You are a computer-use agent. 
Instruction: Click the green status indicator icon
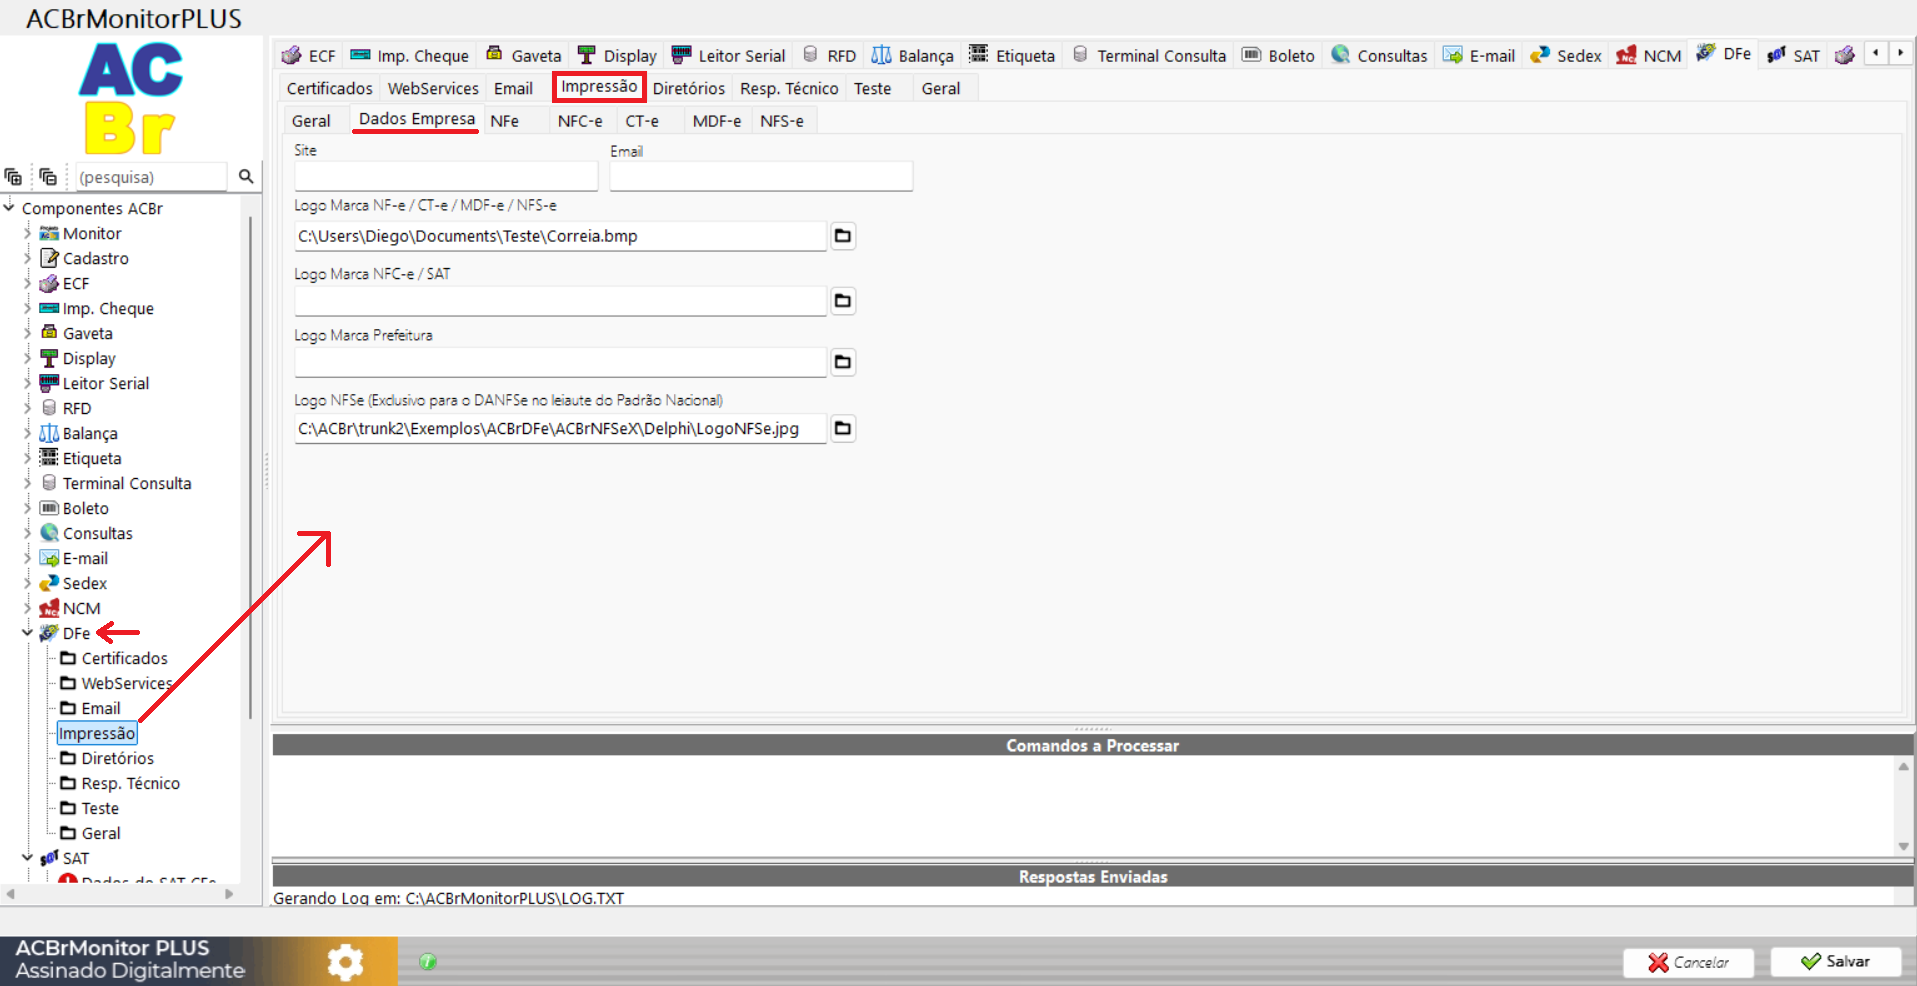click(428, 962)
